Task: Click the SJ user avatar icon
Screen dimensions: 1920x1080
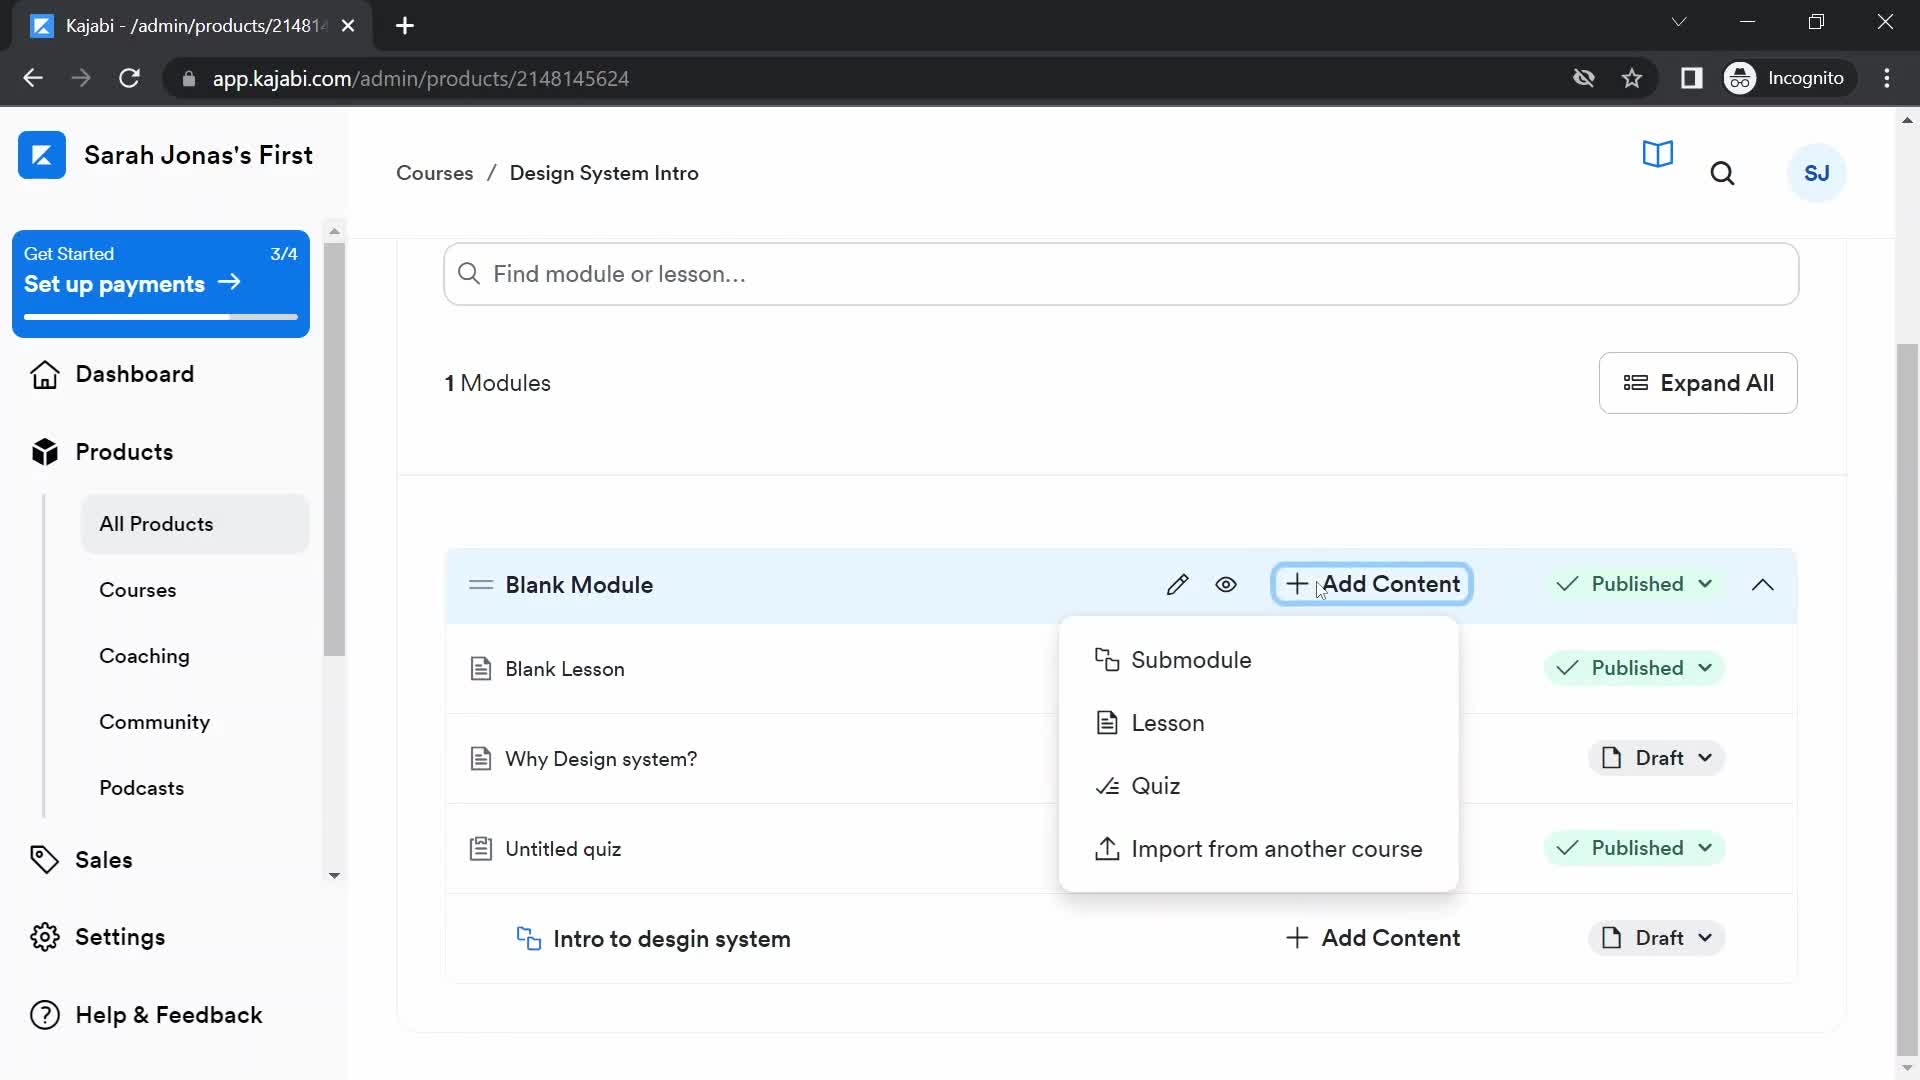Action: 1817,173
